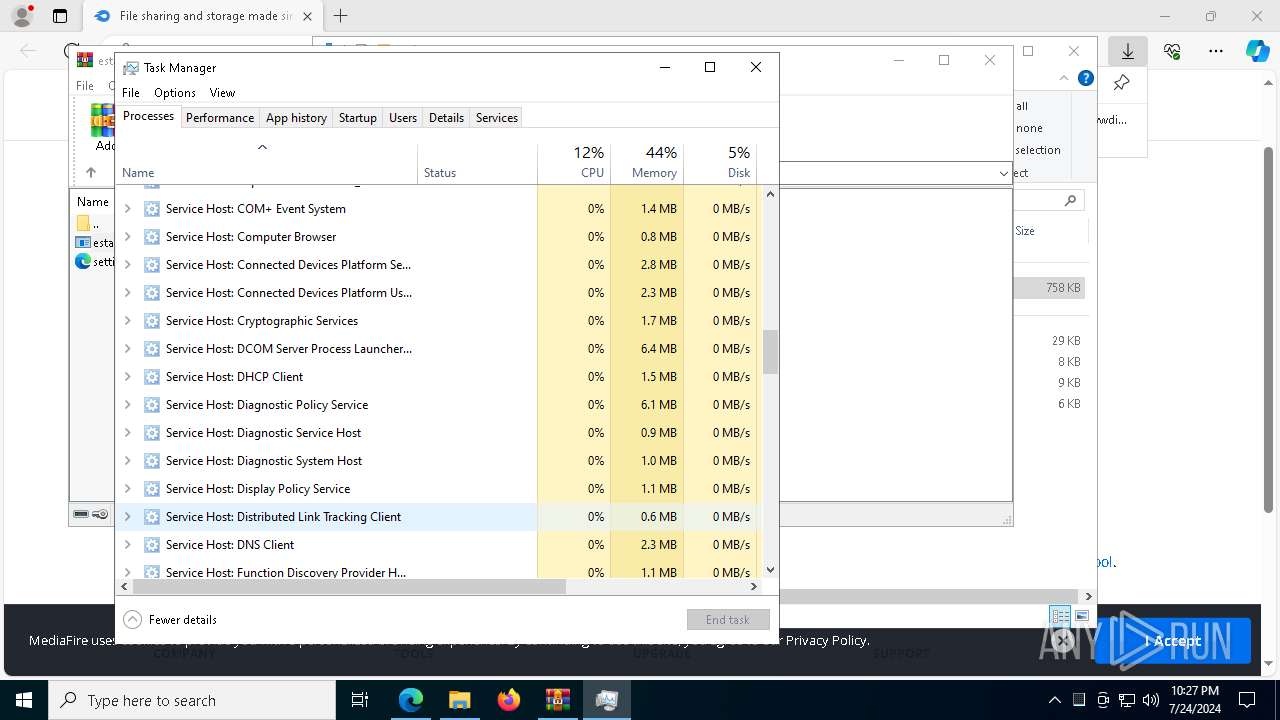This screenshot has width=1280, height=720.
Task: Open Edge settings and more ellipsis menu
Action: [1216, 51]
